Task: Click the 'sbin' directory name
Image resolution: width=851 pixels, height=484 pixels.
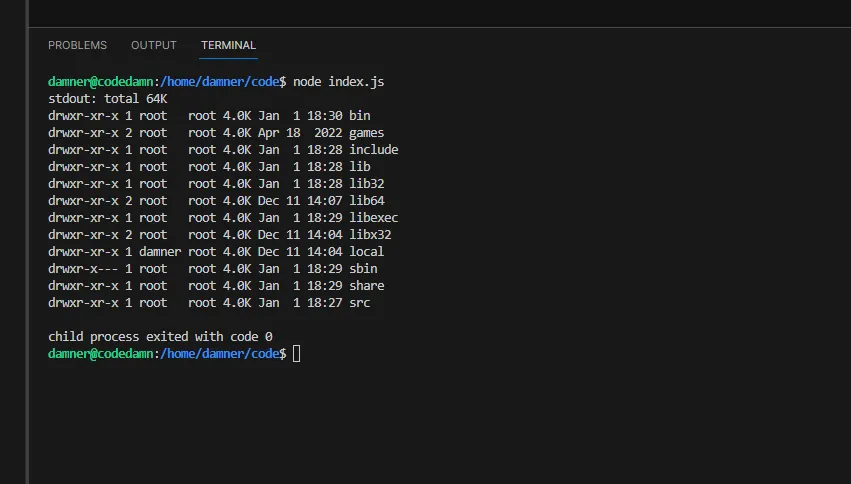Action: (363, 269)
